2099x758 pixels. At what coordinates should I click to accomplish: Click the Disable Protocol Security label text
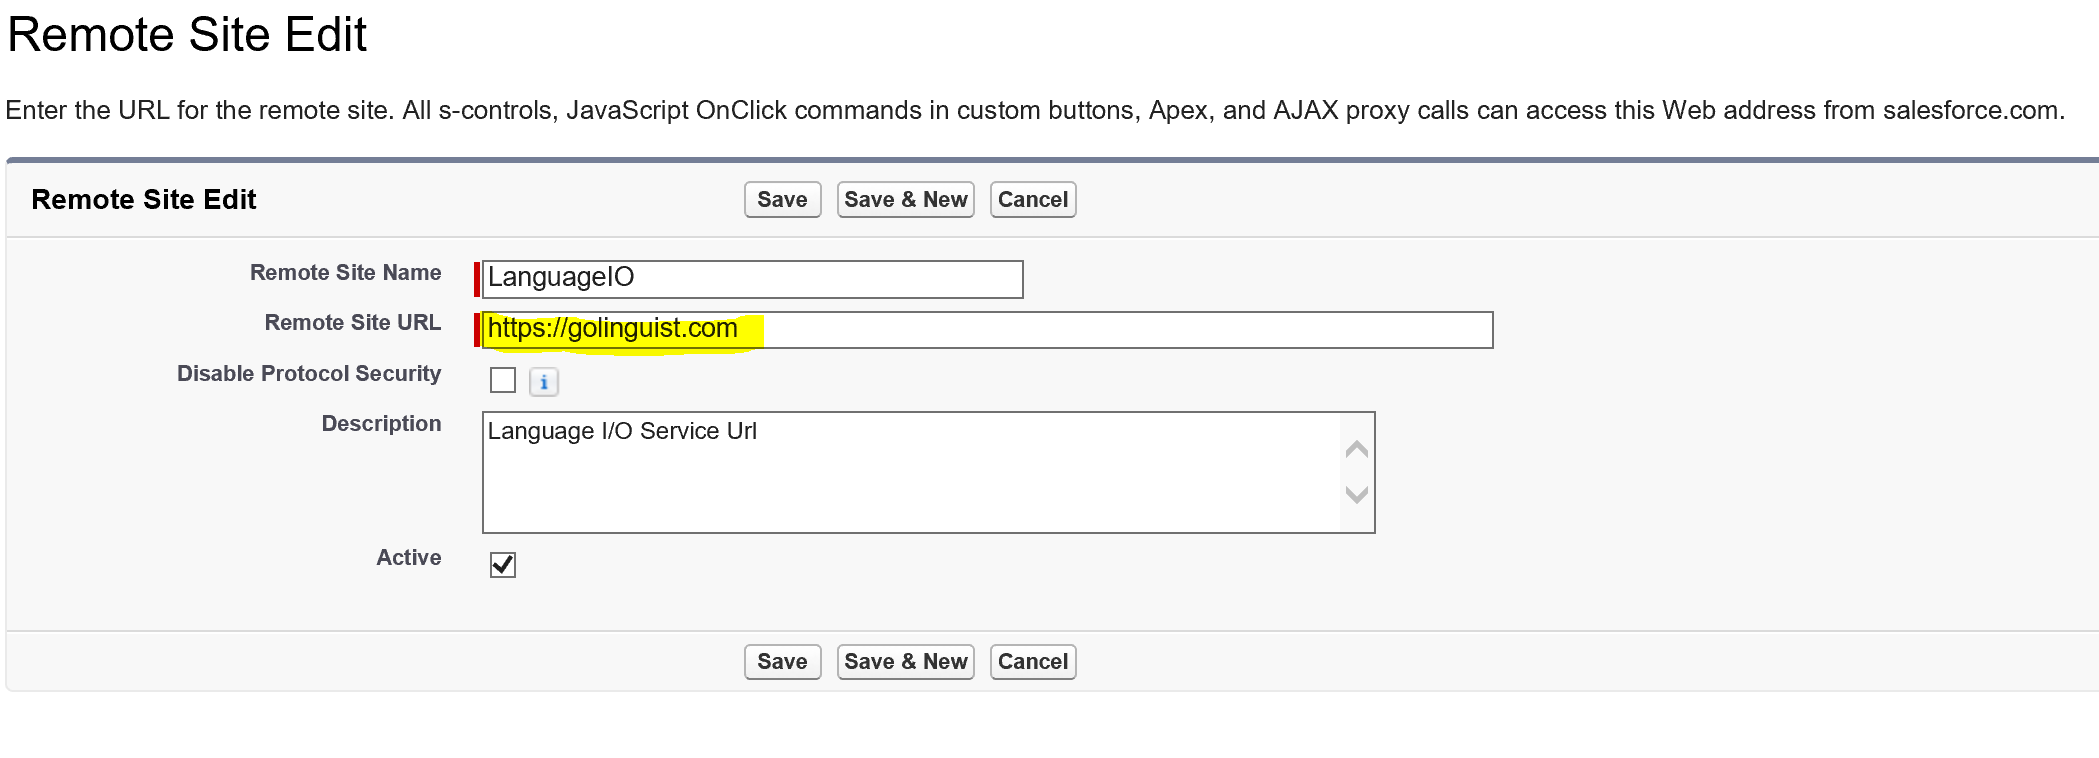click(x=308, y=374)
